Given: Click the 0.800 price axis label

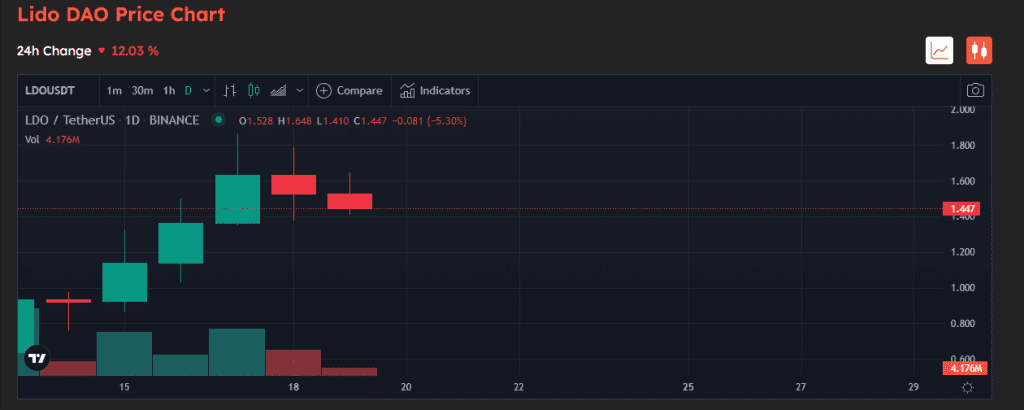Looking at the screenshot, I should (x=962, y=324).
